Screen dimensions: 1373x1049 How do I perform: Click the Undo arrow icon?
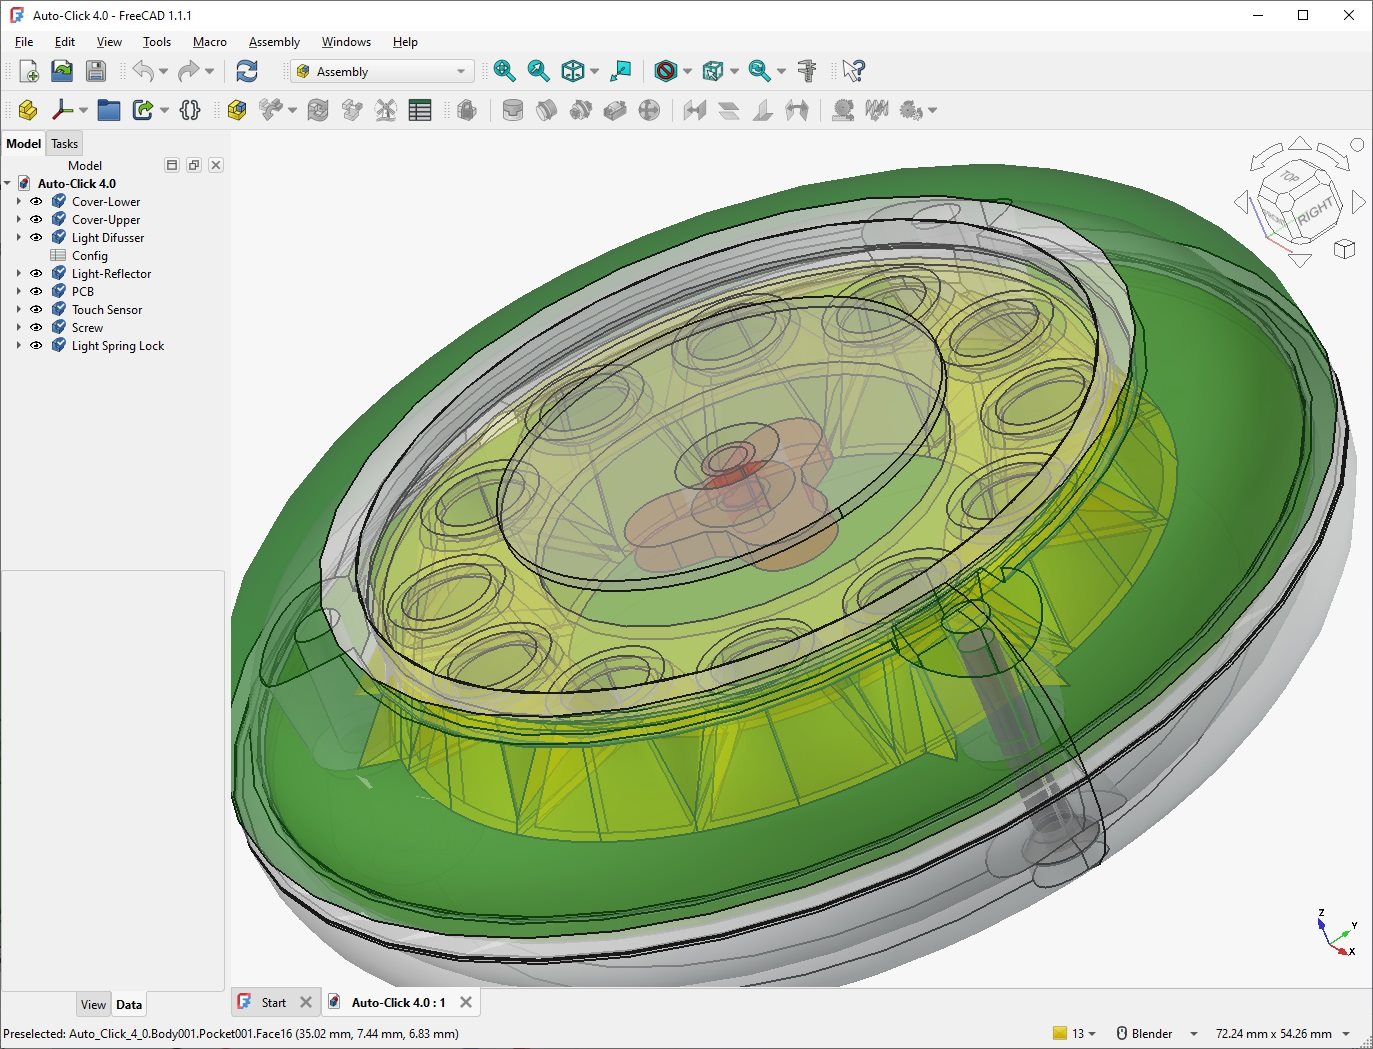click(x=143, y=71)
